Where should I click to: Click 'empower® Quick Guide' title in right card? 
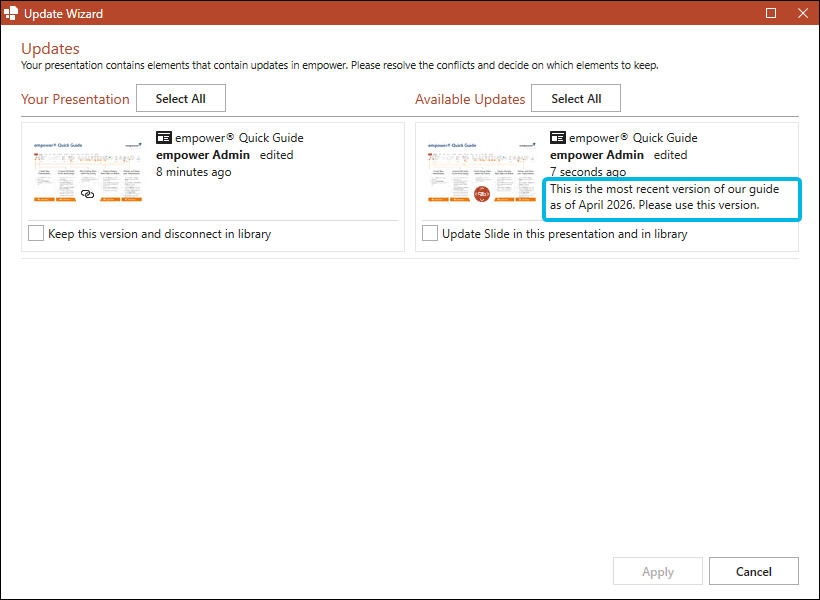point(633,138)
